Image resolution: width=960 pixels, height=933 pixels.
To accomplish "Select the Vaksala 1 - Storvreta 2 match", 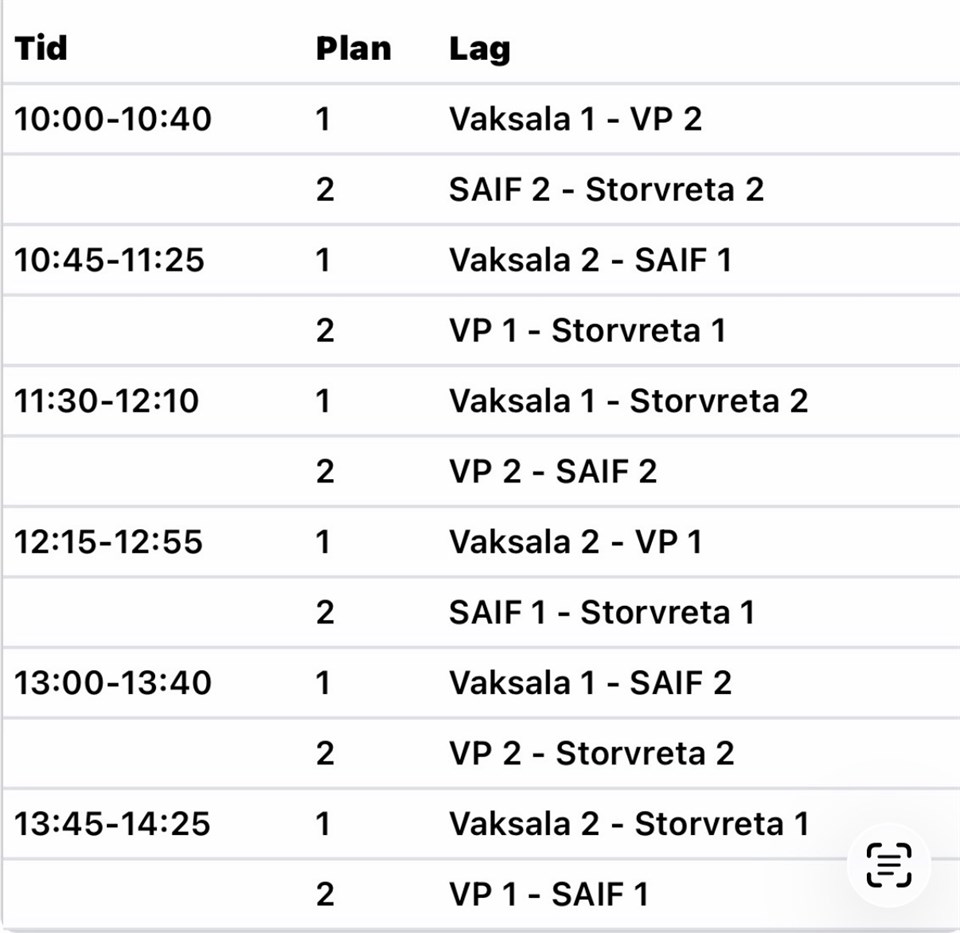I will point(628,401).
